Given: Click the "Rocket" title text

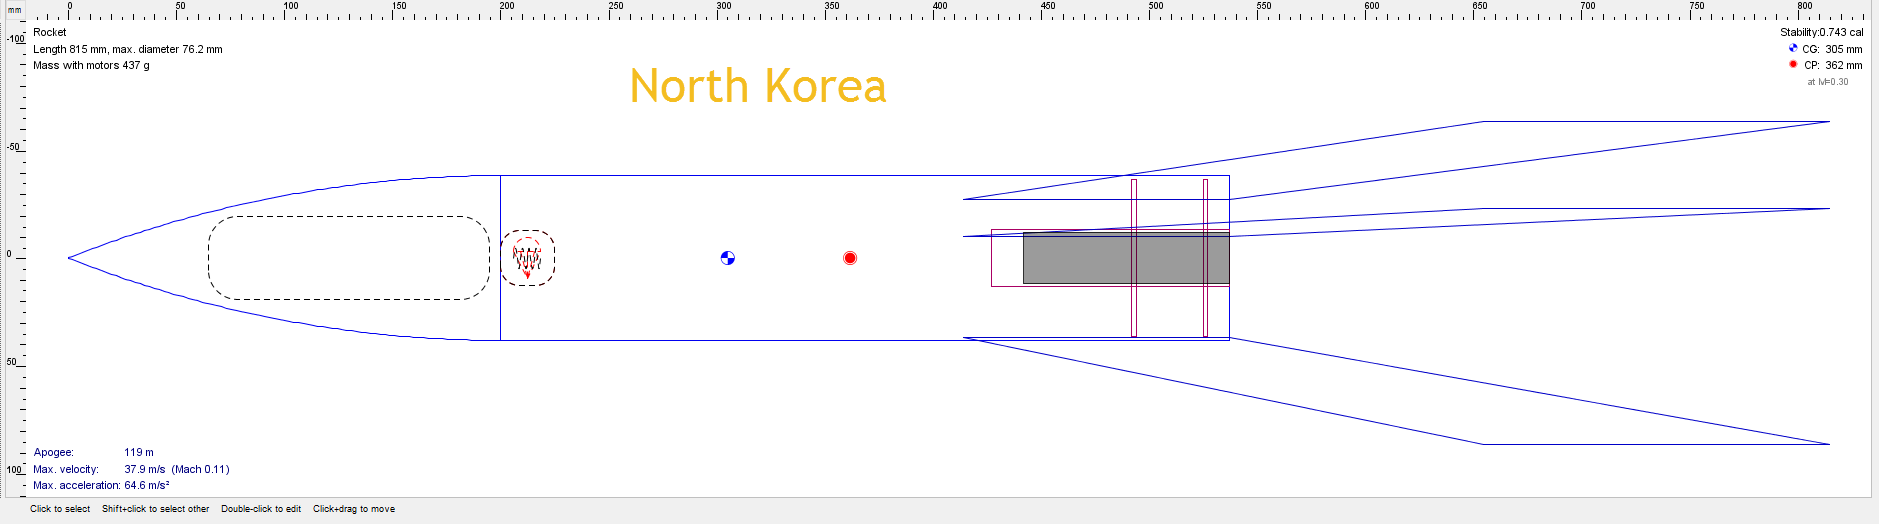Looking at the screenshot, I should click(x=50, y=32).
